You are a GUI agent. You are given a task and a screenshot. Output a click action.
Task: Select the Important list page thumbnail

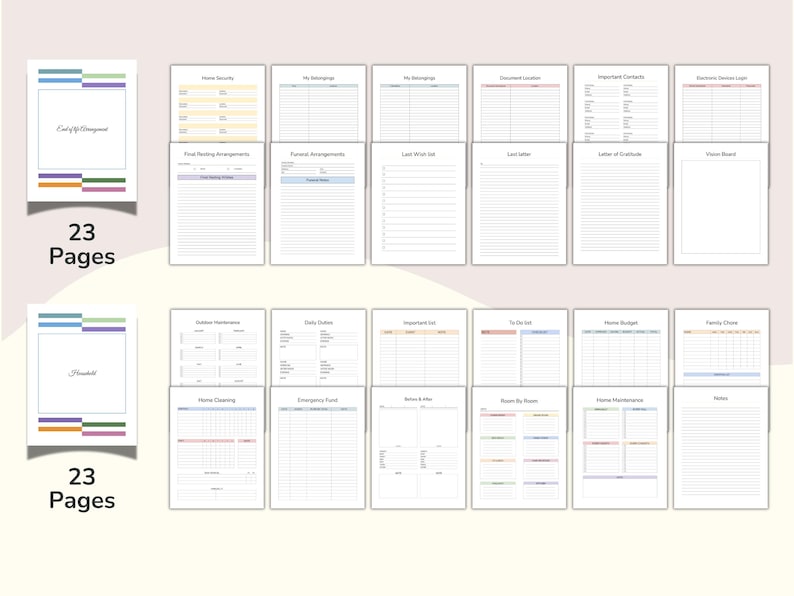click(x=419, y=348)
